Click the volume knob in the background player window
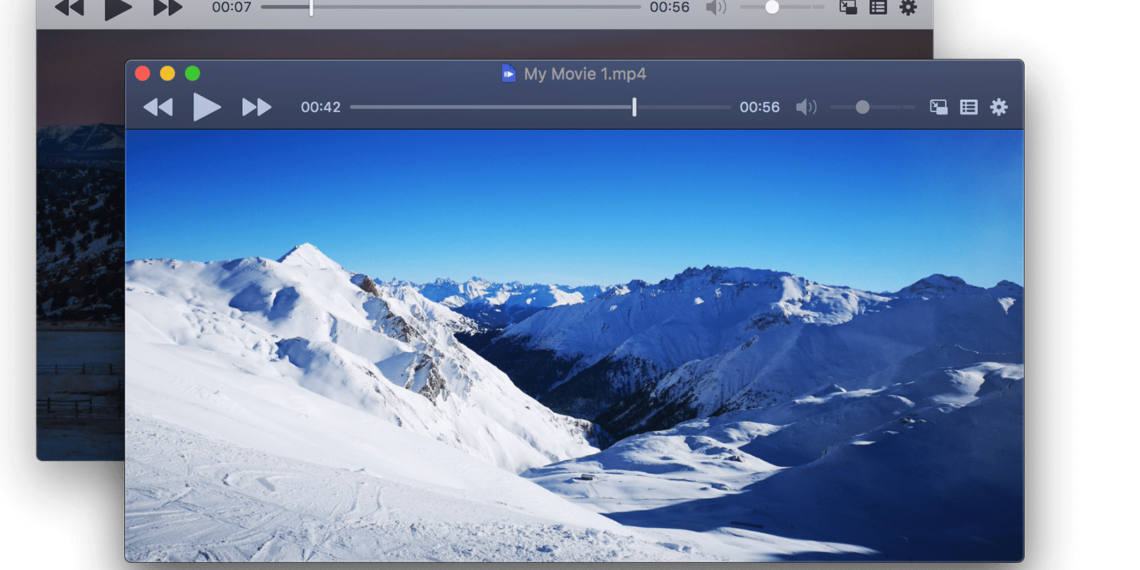This screenshot has height=570, width=1140. 772,8
